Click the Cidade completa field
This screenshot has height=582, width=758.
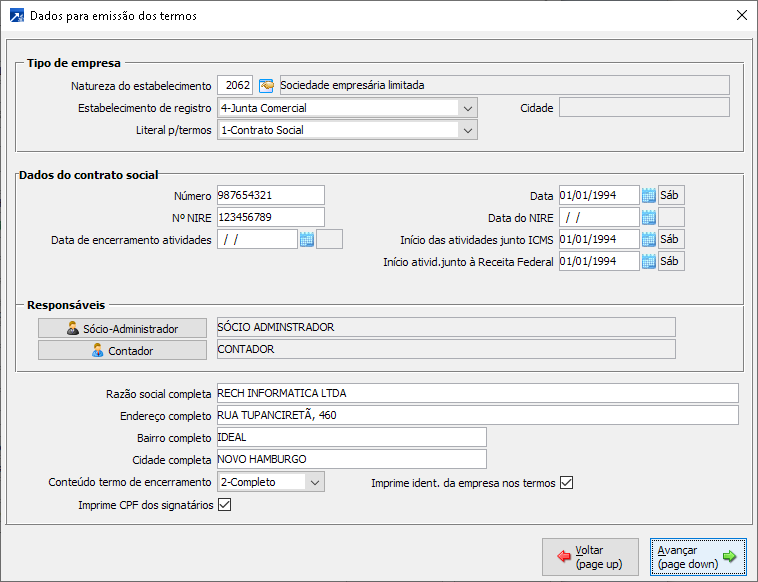coord(352,459)
